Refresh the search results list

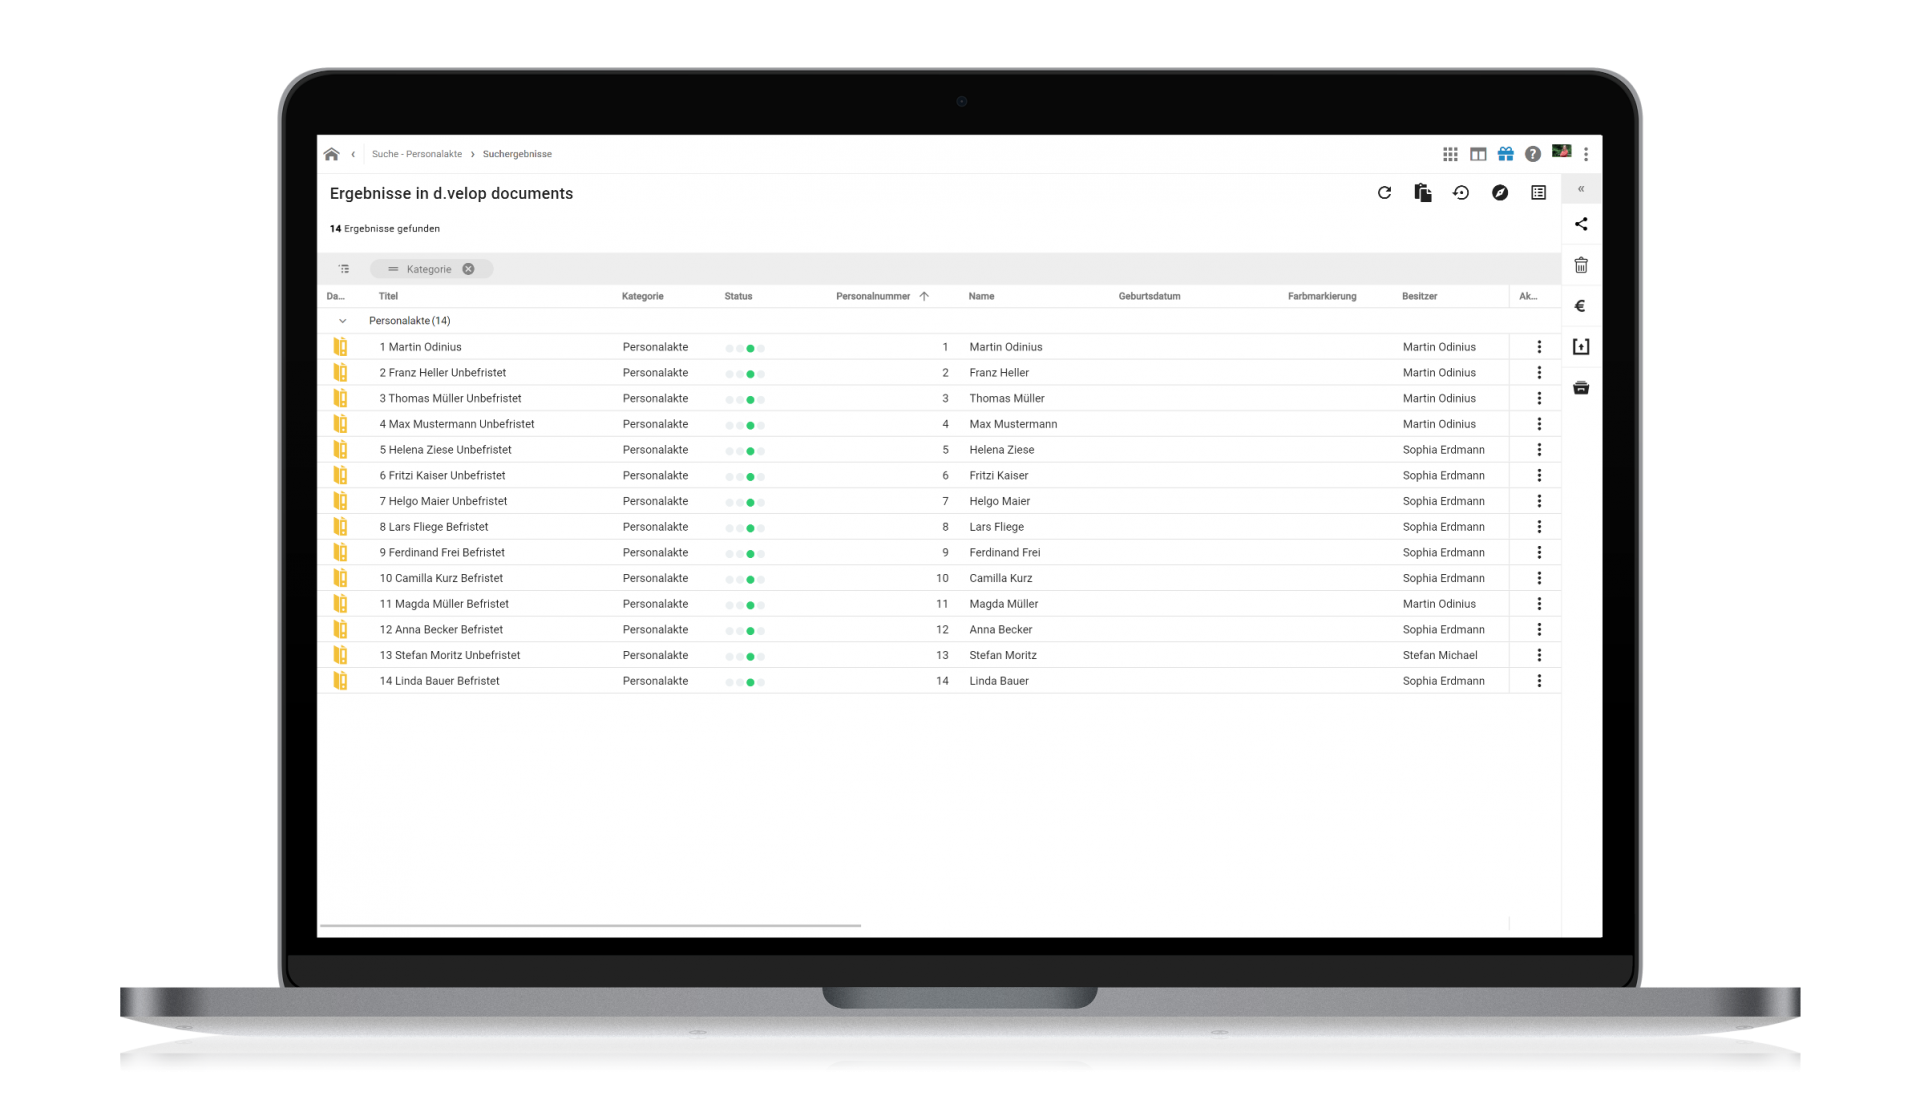pos(1384,193)
